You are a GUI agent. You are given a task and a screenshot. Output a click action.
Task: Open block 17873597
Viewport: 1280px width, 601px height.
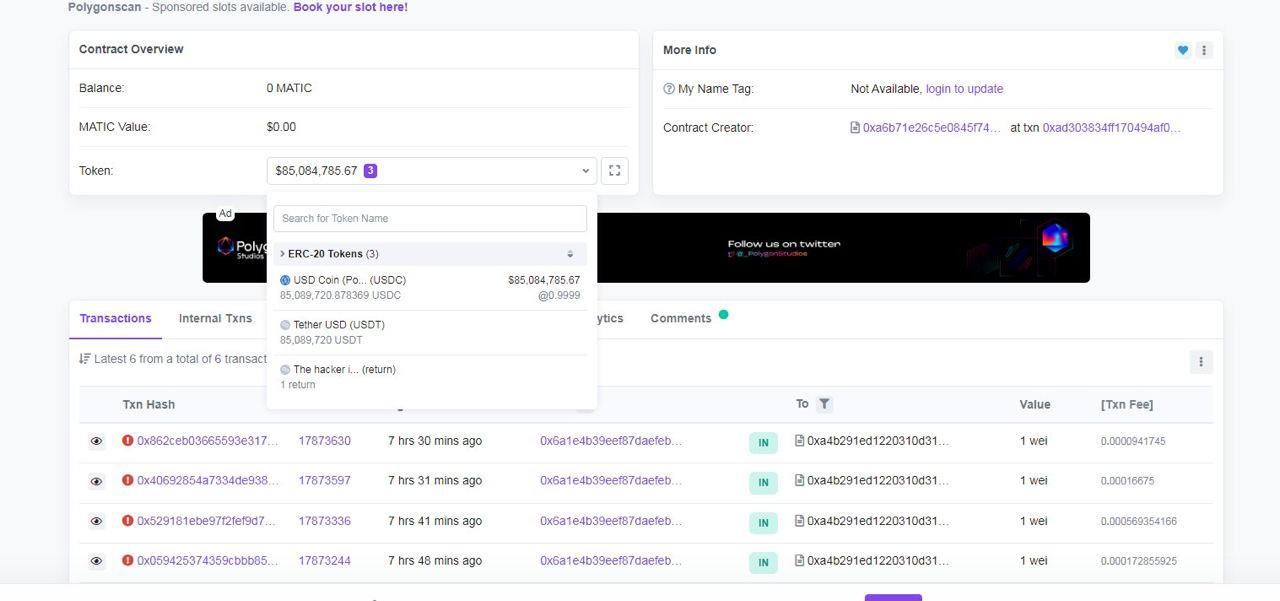324,481
